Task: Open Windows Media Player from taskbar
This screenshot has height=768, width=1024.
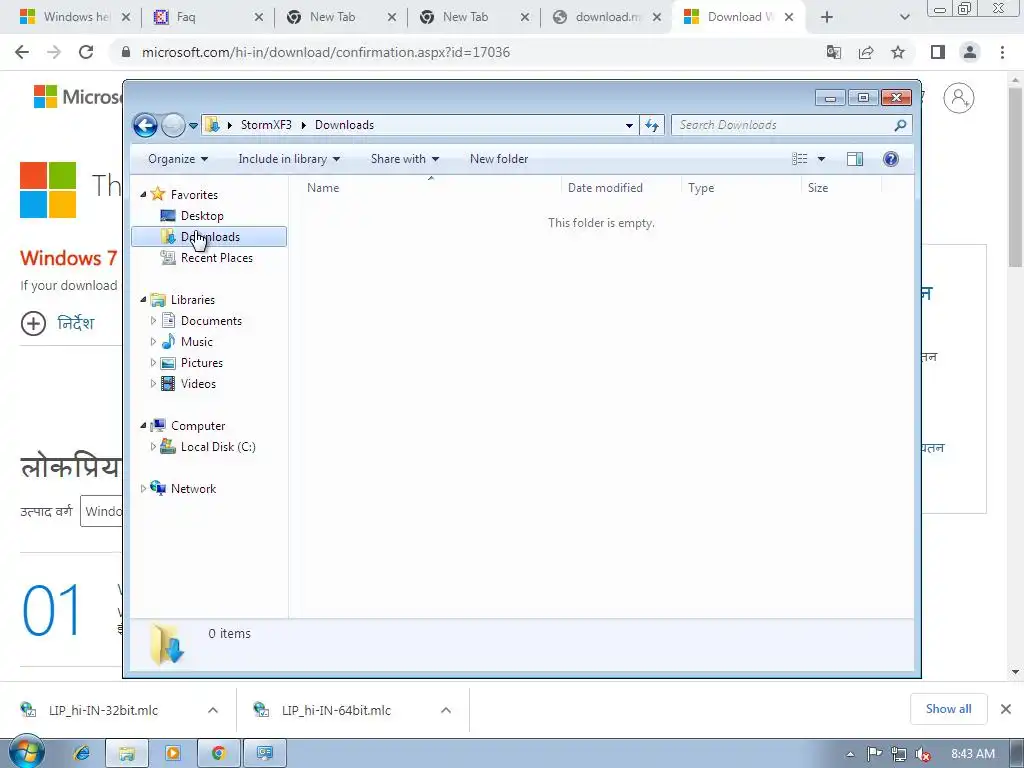Action: 173,754
